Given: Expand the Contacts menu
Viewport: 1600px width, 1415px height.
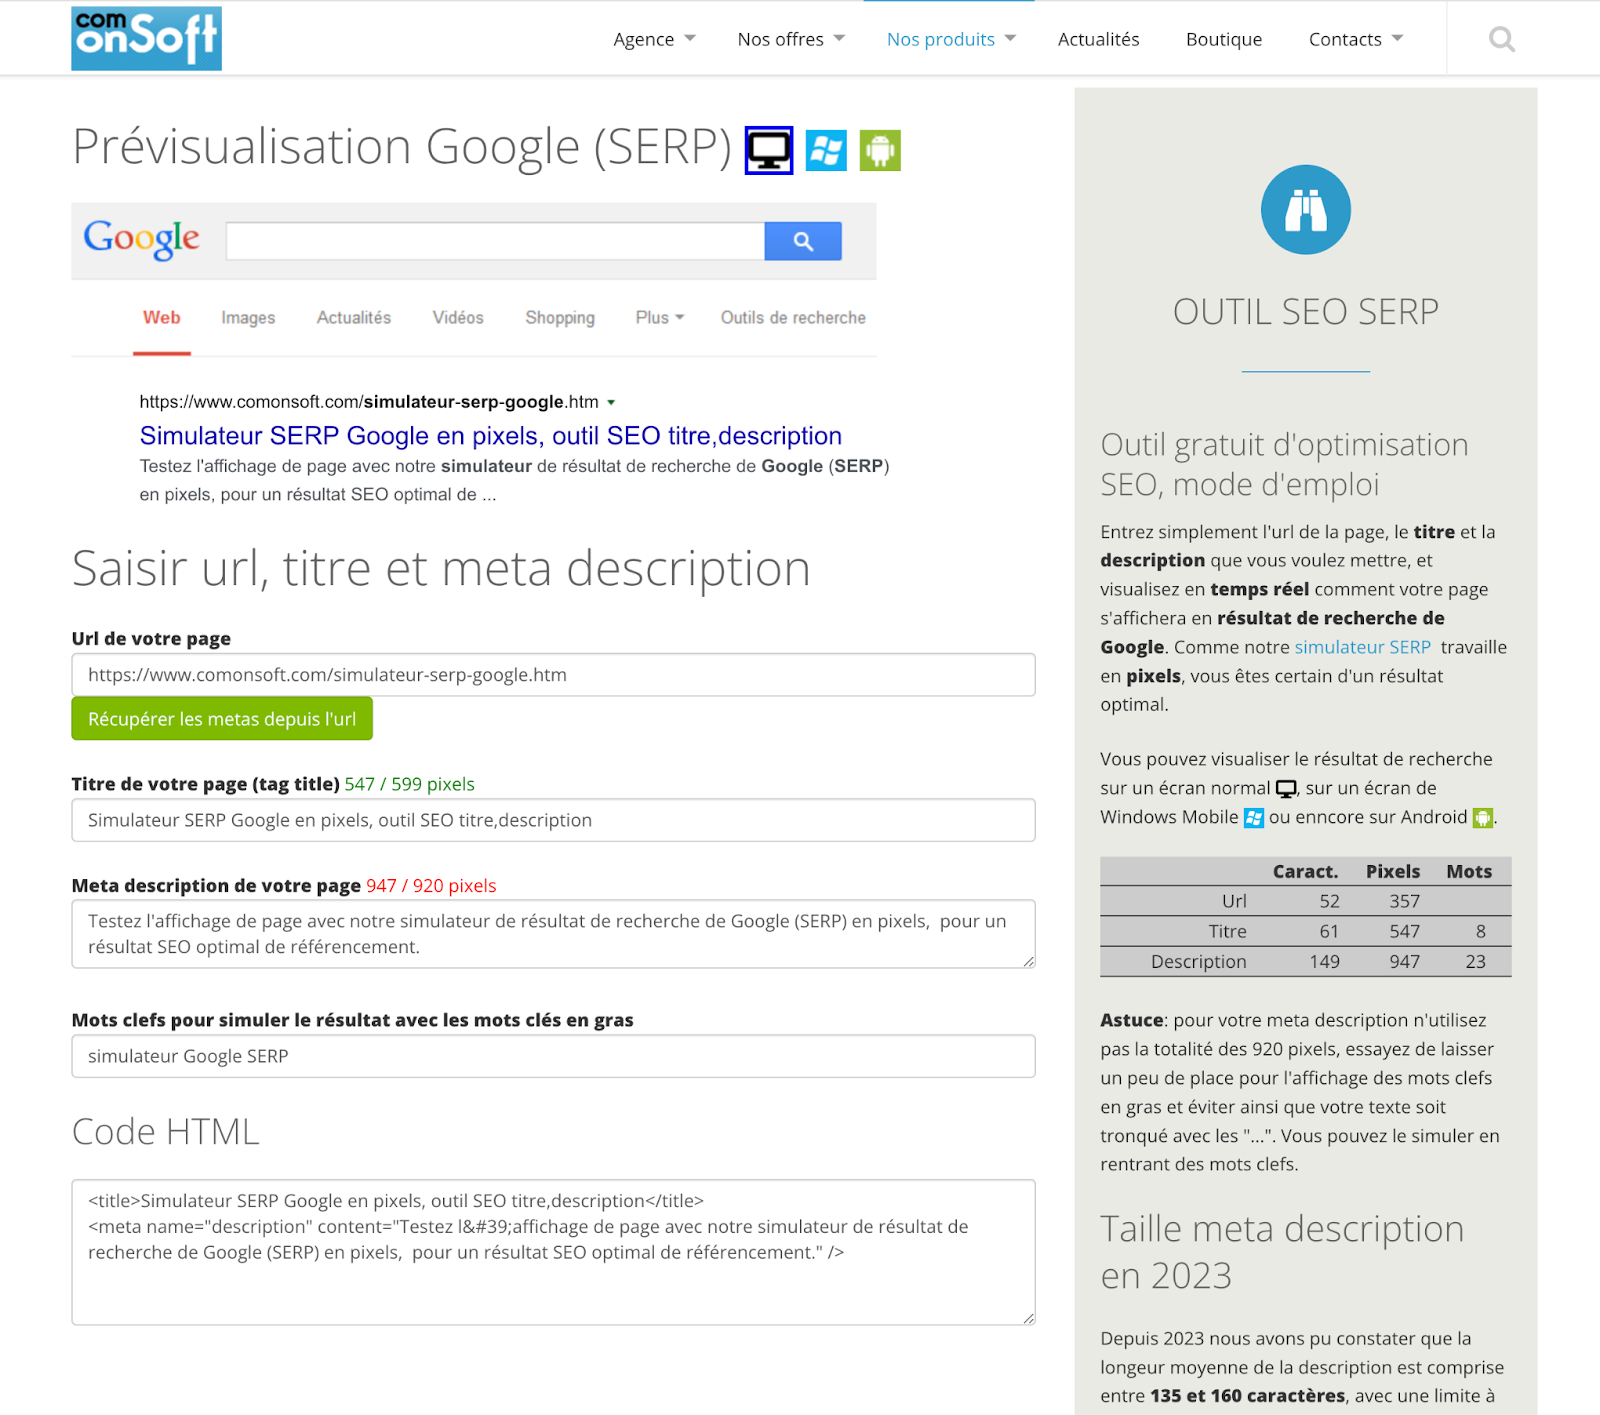Looking at the screenshot, I should click(x=1356, y=39).
